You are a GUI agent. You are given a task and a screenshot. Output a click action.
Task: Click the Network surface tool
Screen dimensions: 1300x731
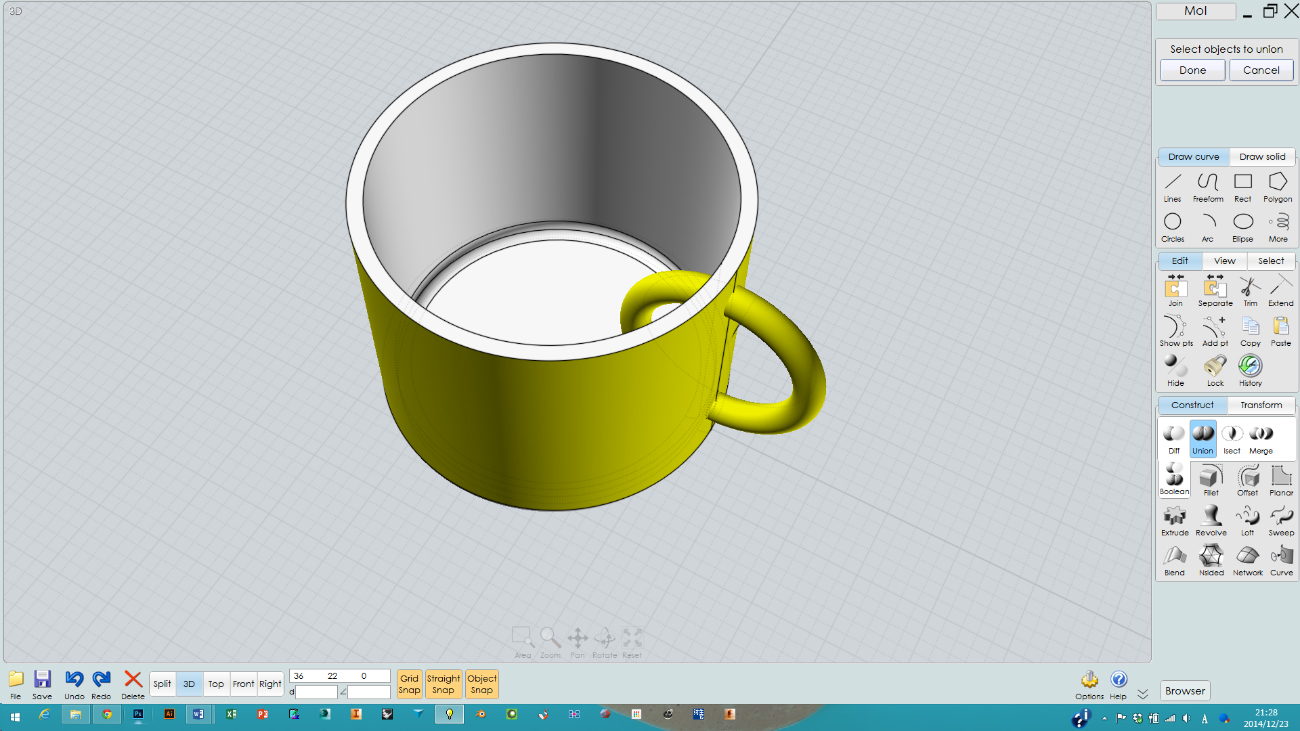pos(1247,560)
